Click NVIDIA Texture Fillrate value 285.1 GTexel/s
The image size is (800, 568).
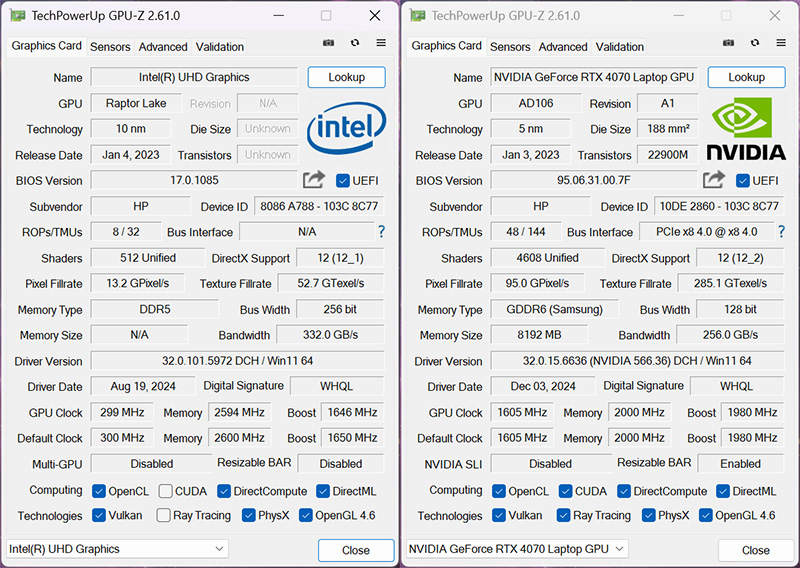(x=731, y=283)
